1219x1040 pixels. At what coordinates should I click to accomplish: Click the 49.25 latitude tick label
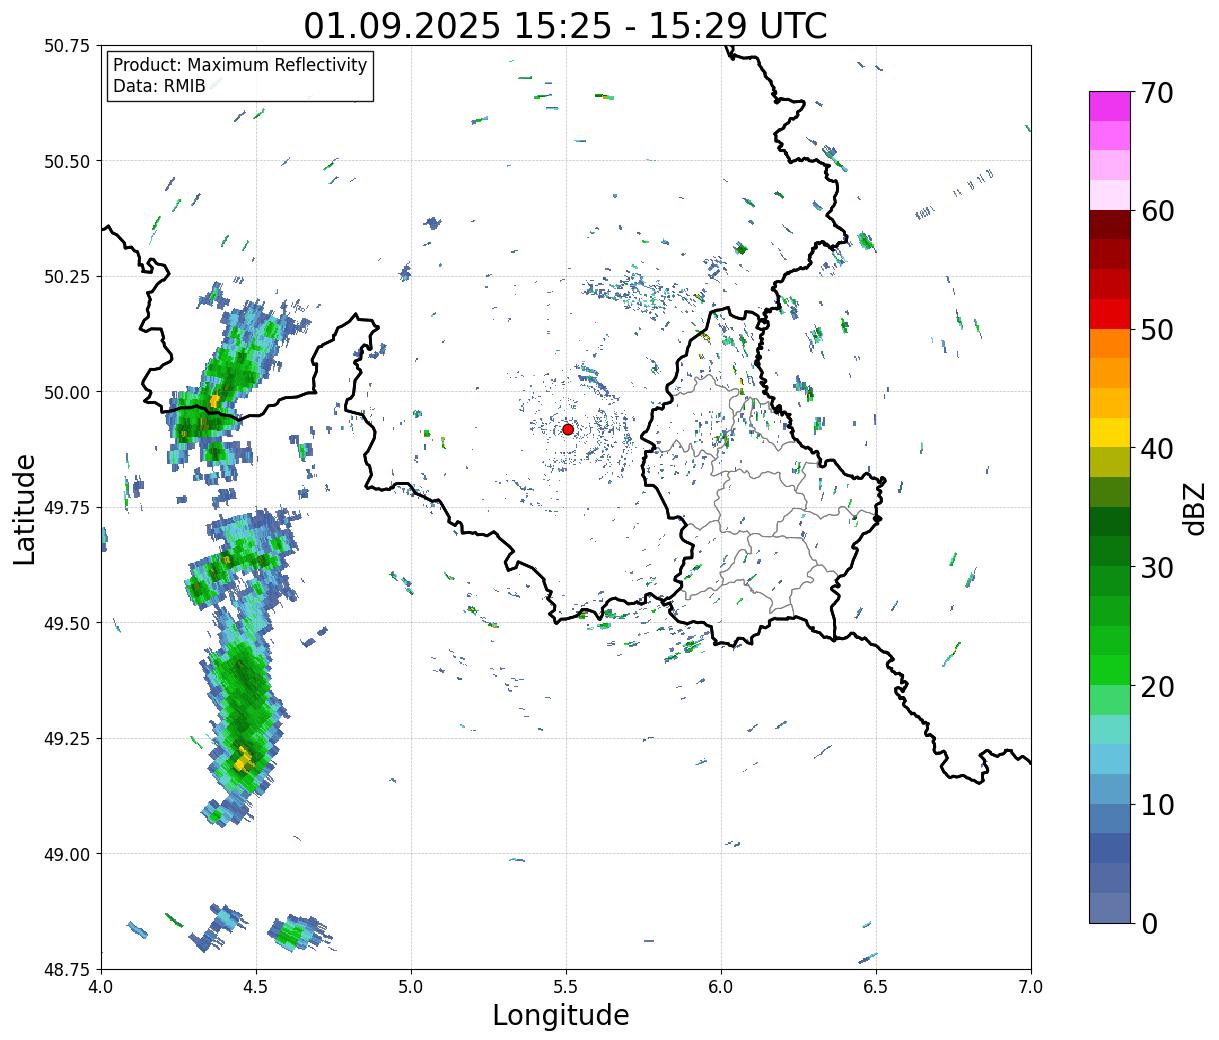coord(66,739)
